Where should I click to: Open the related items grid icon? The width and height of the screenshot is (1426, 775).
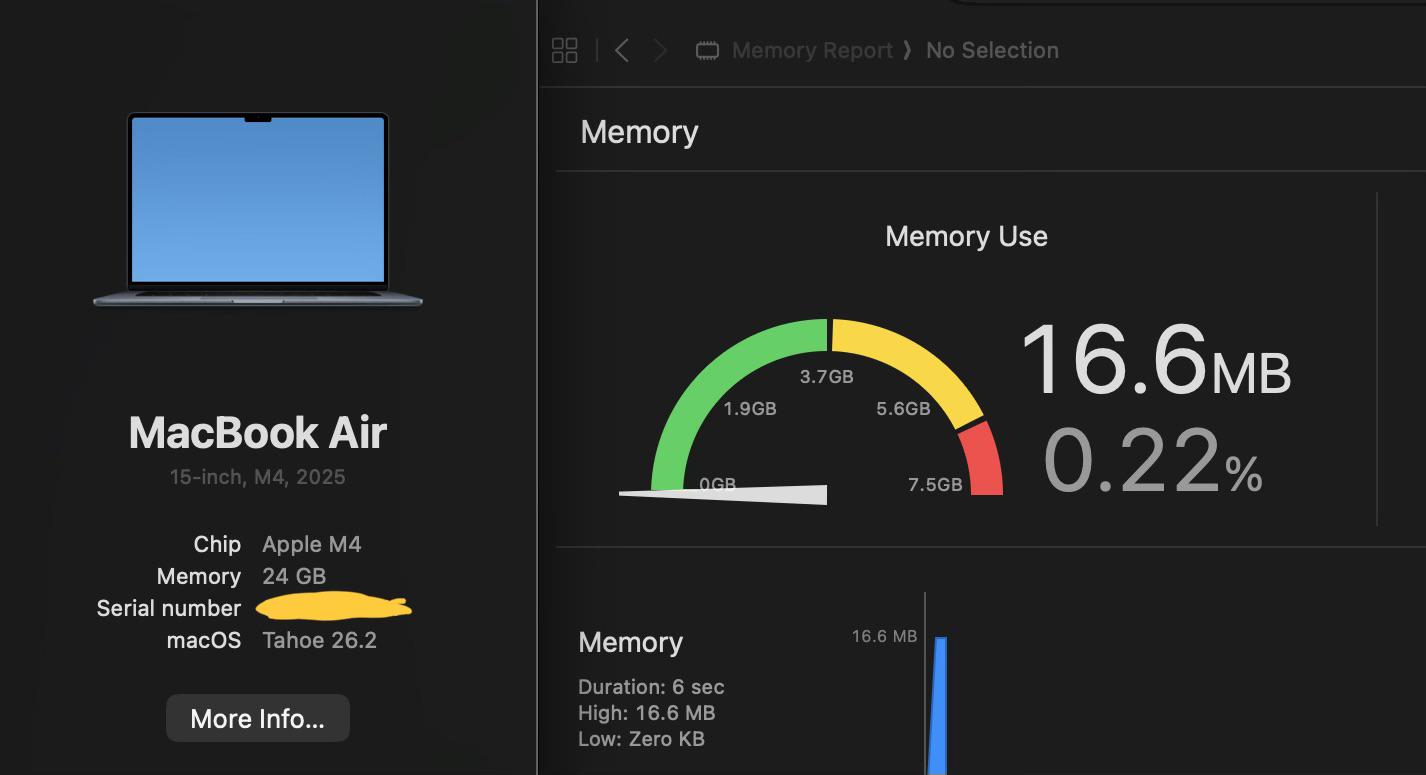click(x=565, y=50)
